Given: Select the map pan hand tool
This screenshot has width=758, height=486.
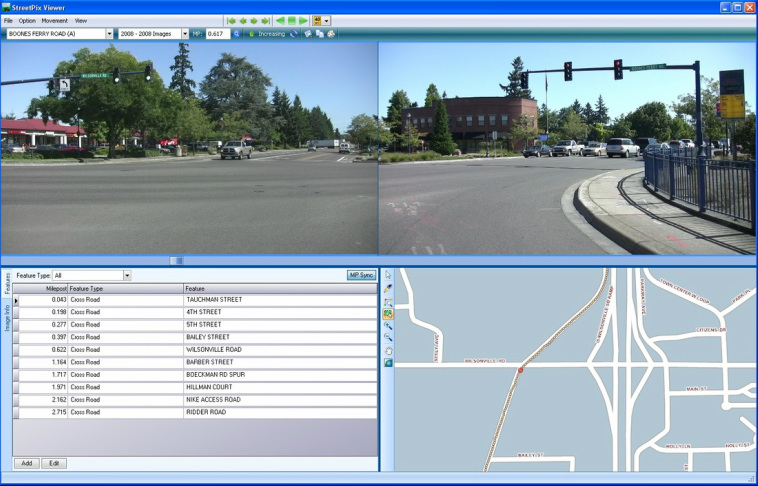Looking at the screenshot, I should 388,350.
